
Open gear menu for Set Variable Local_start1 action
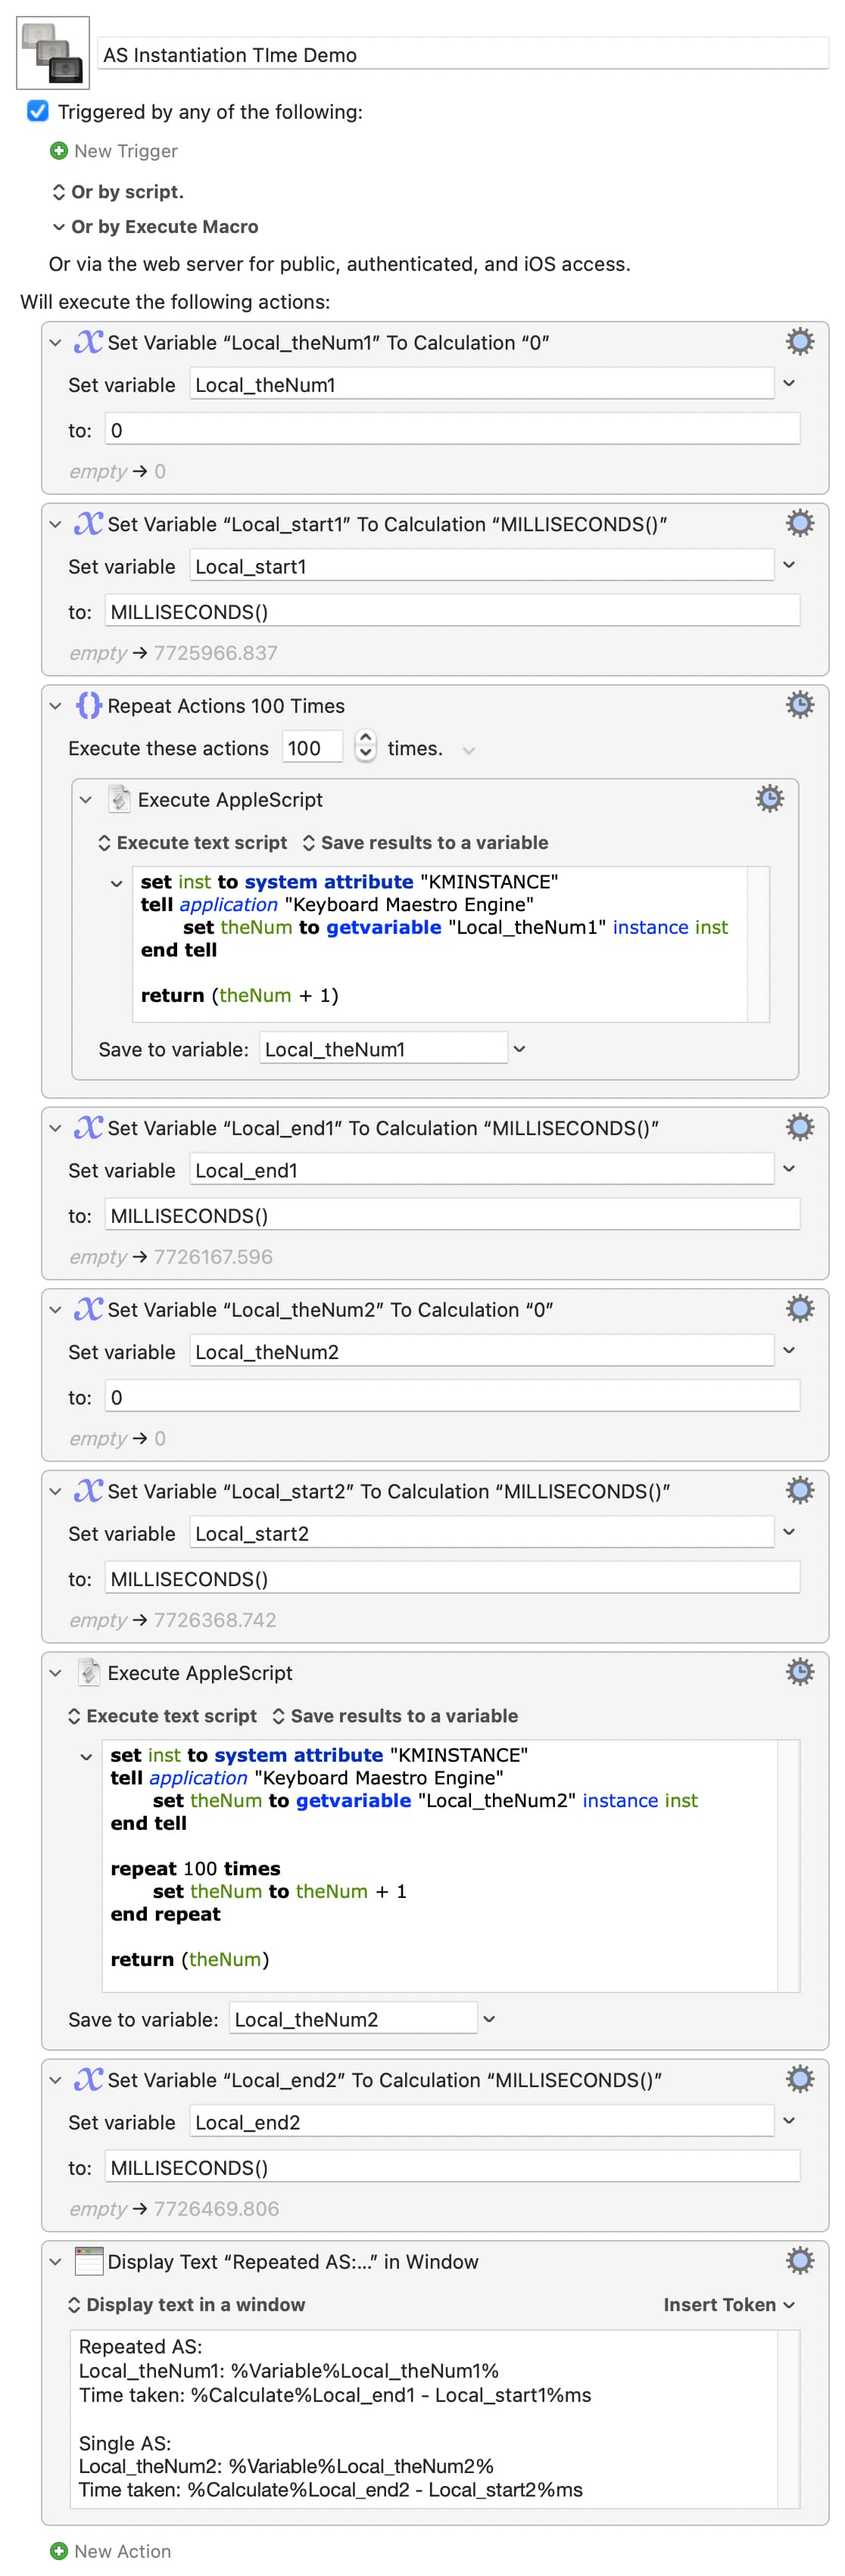tap(799, 523)
